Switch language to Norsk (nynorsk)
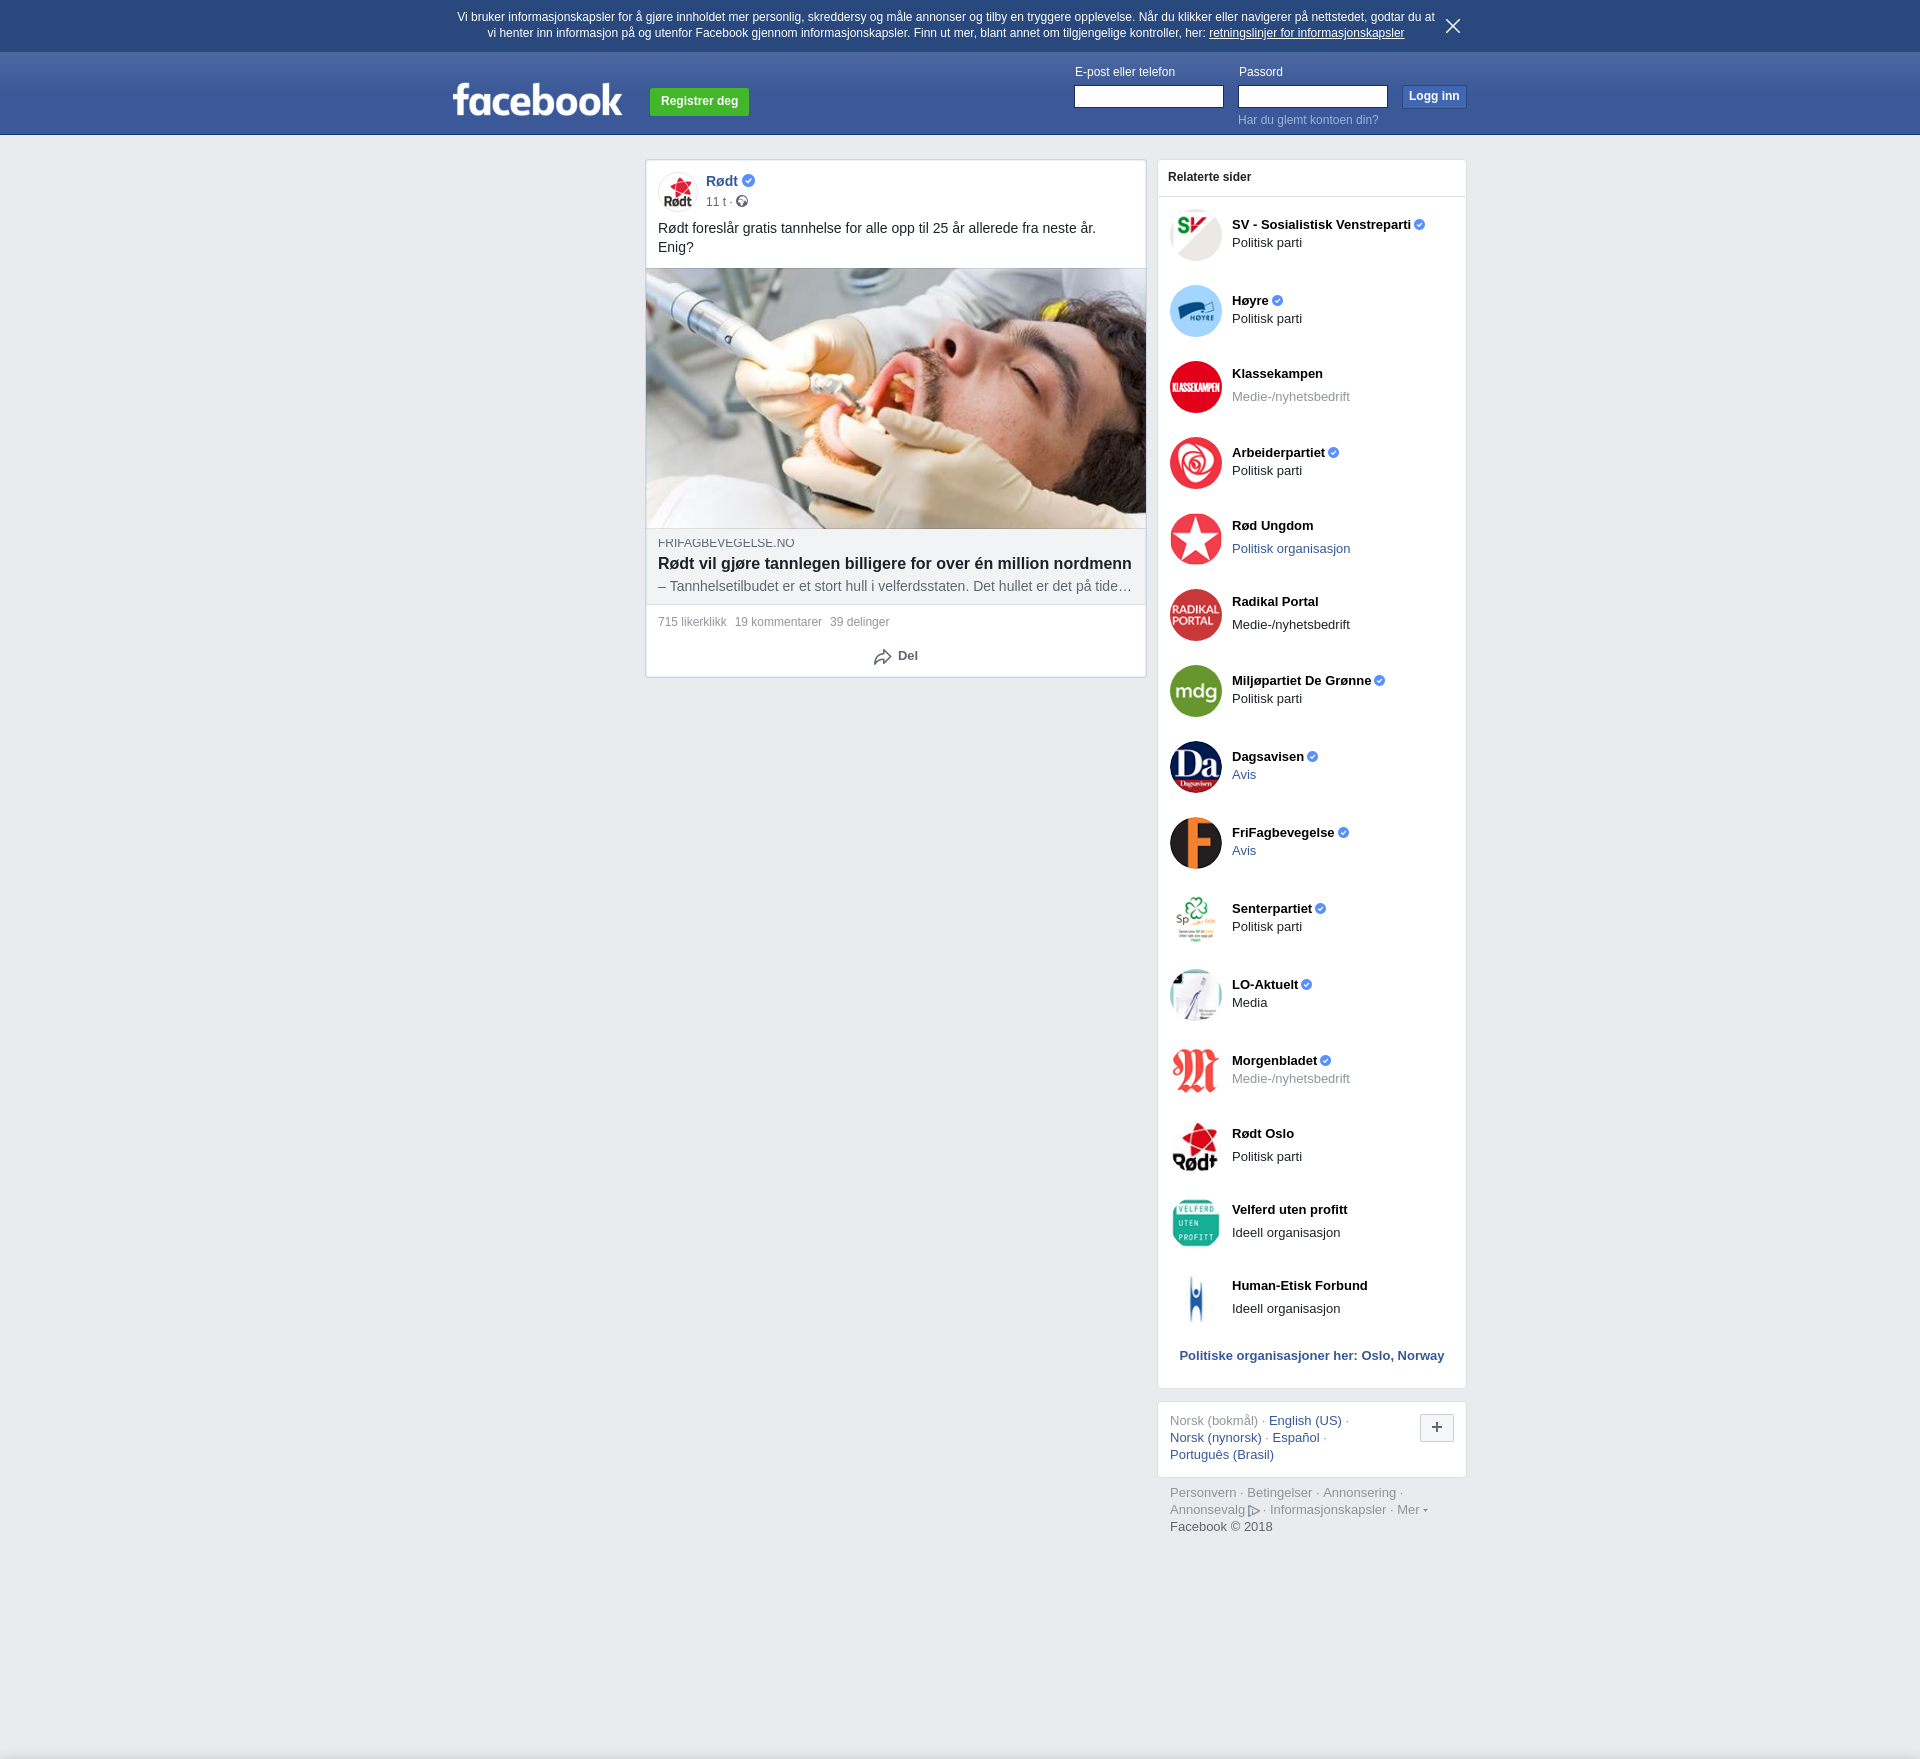This screenshot has width=1920, height=1759. [1216, 1438]
